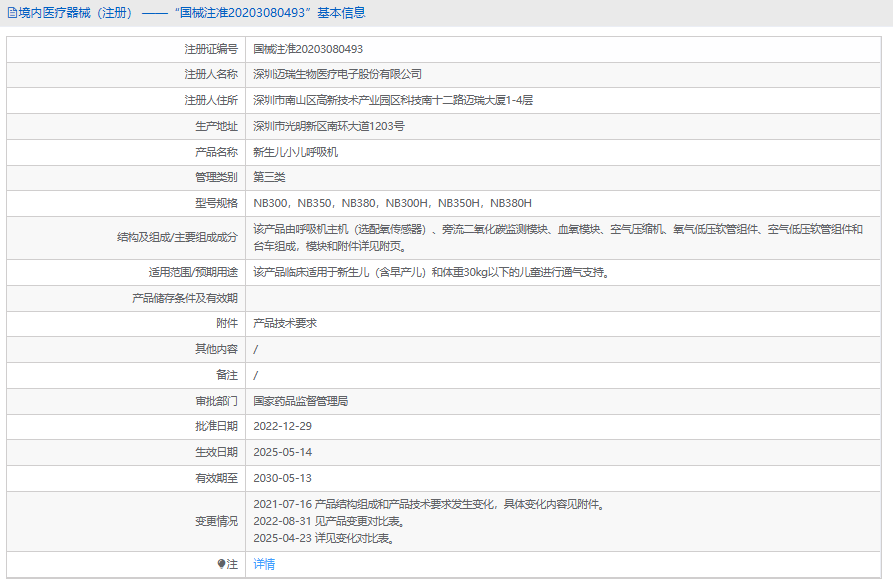This screenshot has height=581, width=893.
Task: Click the 注册证编号 row label
Action: pyautogui.click(x=211, y=49)
